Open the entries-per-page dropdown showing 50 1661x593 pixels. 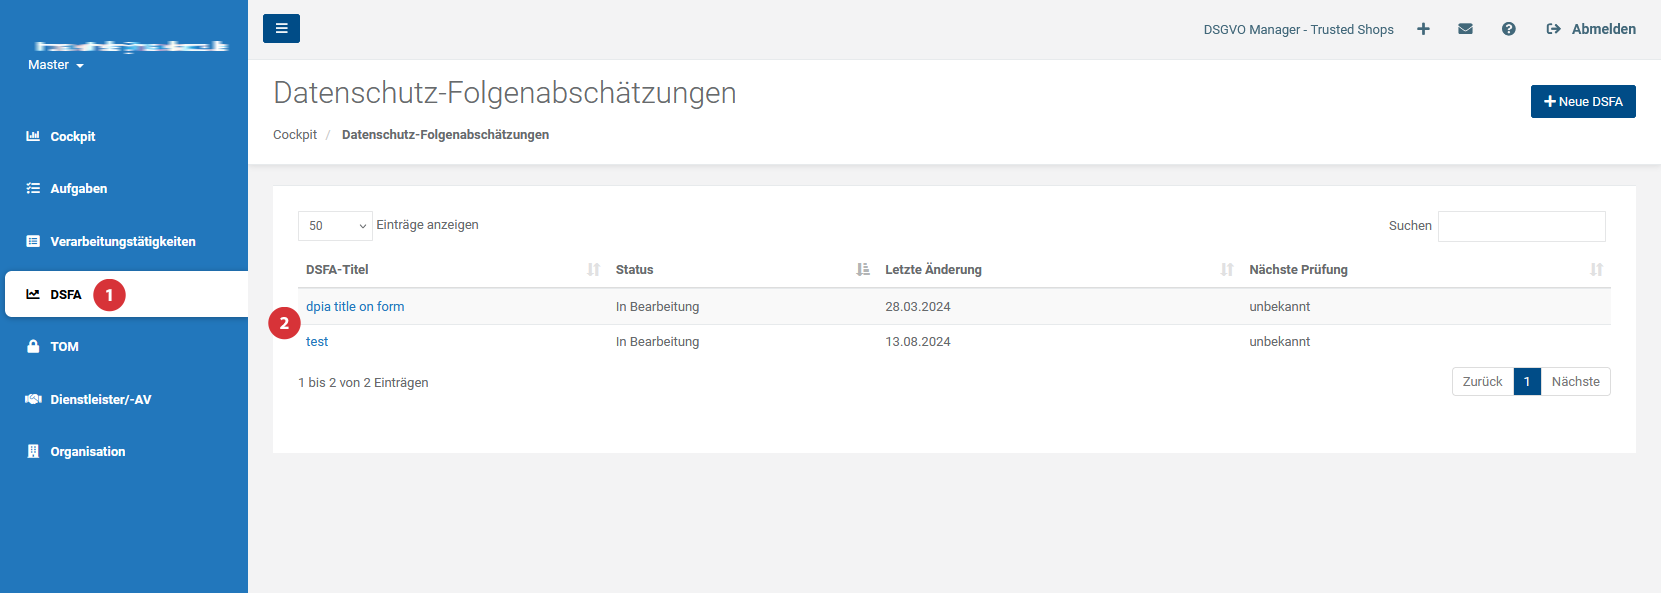click(x=335, y=226)
